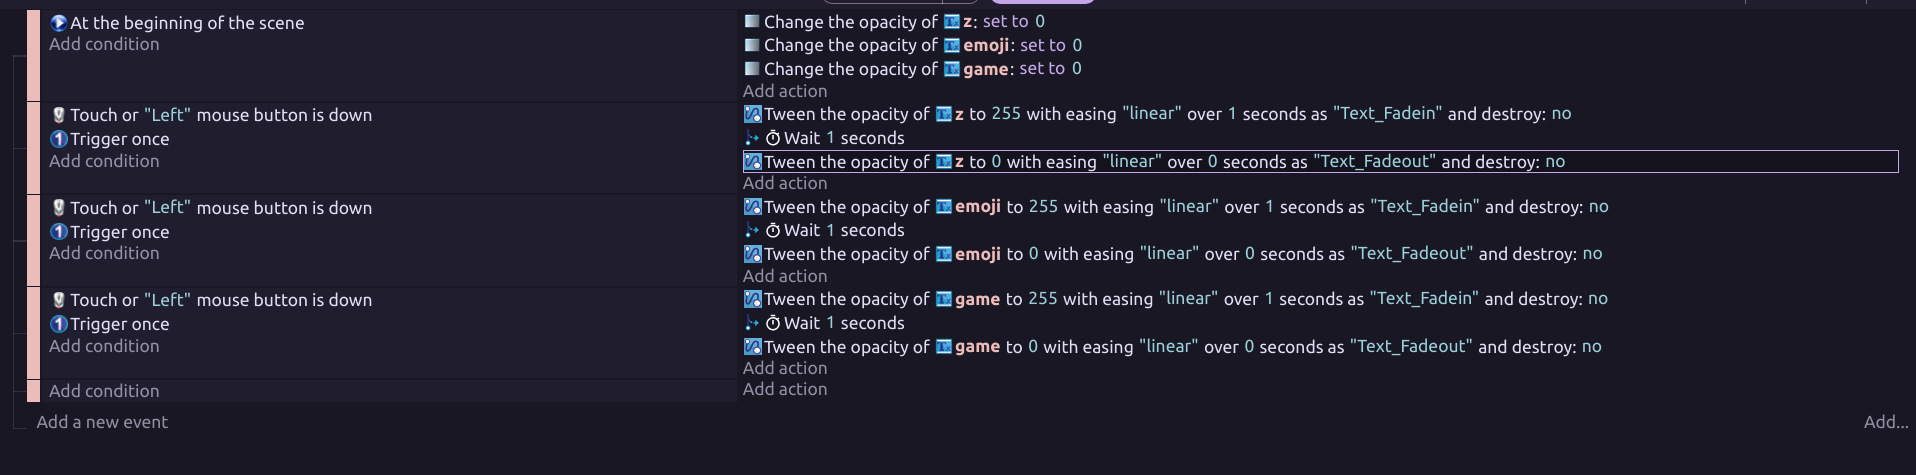
Task: Edit the 255 value in z tween action
Action: point(1006,114)
